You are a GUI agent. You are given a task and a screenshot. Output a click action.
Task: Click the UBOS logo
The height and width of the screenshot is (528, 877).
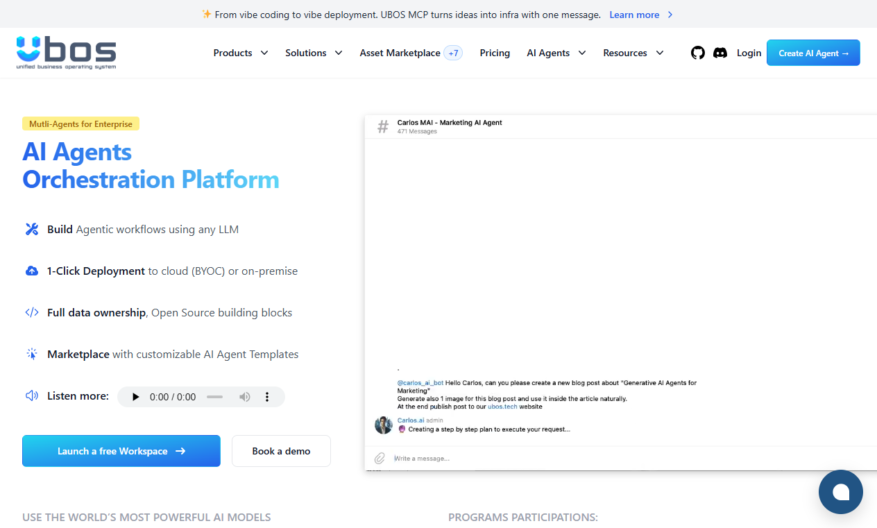[x=66, y=53]
